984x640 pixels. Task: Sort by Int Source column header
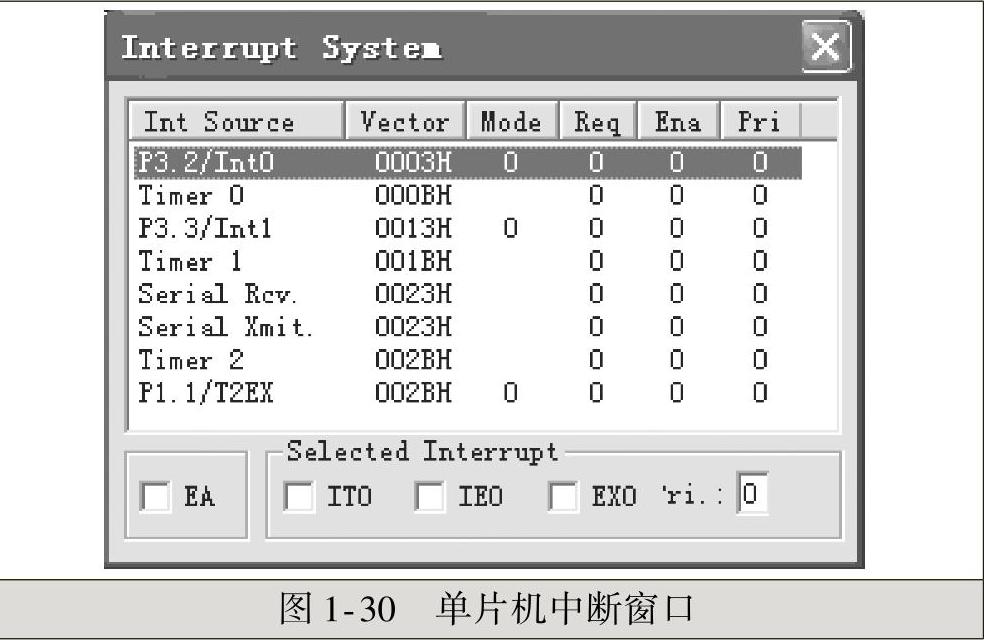(236, 123)
